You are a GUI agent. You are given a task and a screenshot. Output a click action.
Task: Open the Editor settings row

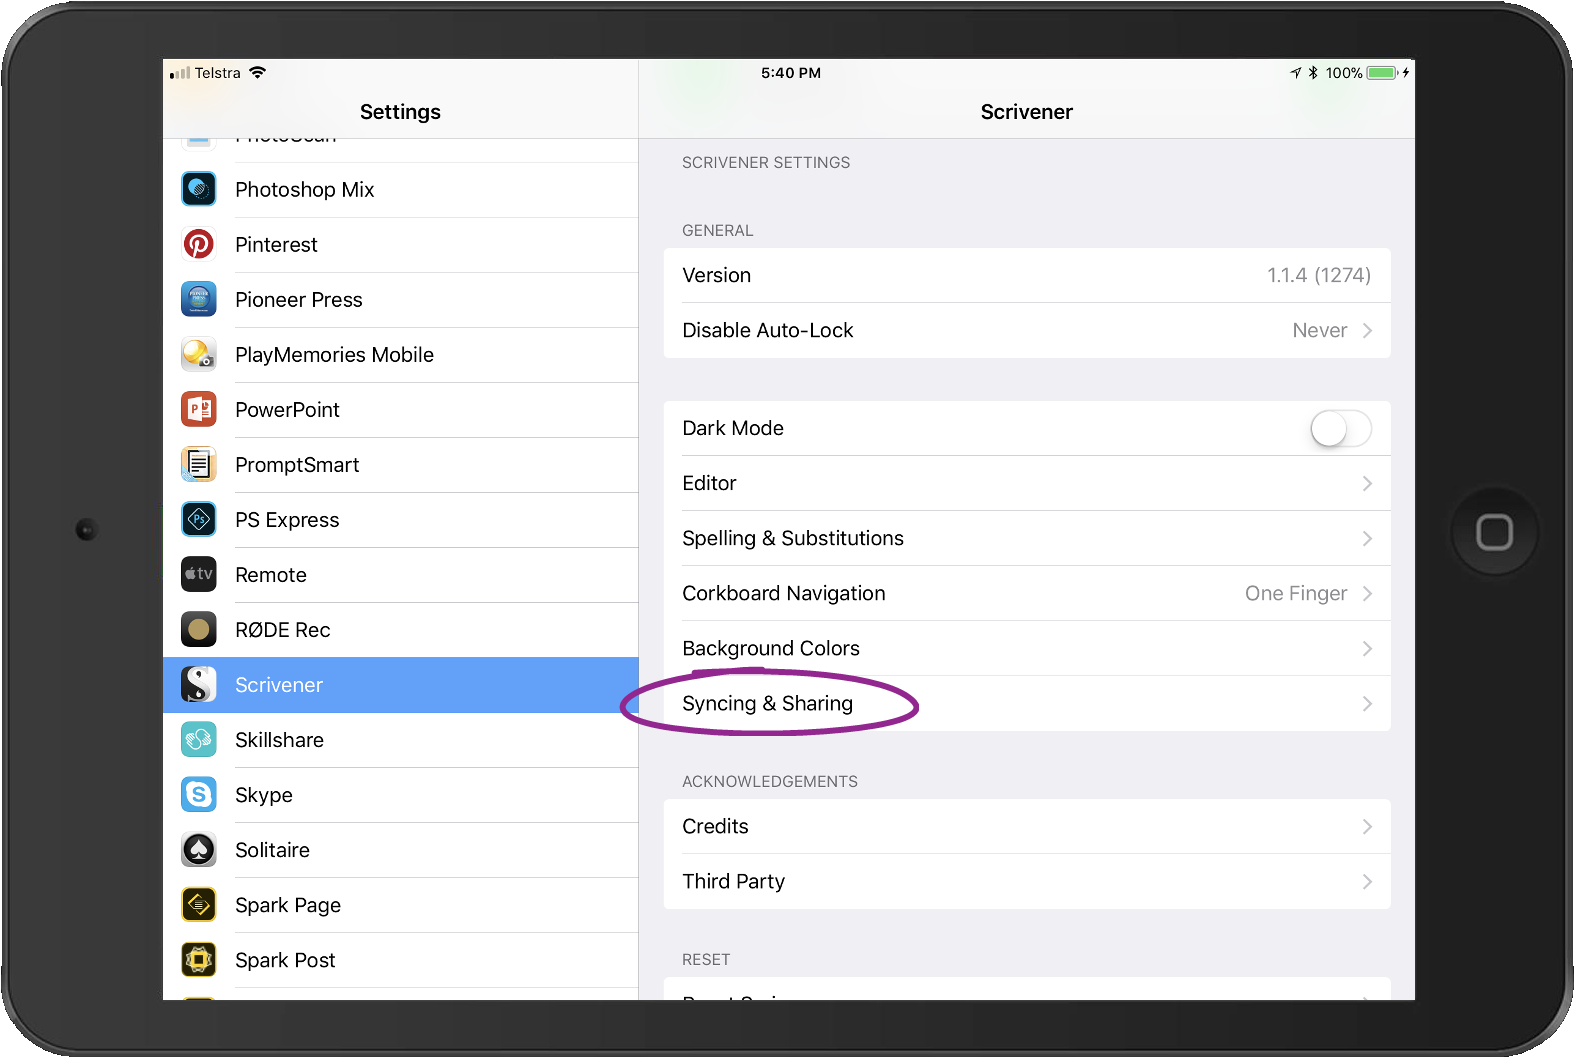tap(1027, 483)
